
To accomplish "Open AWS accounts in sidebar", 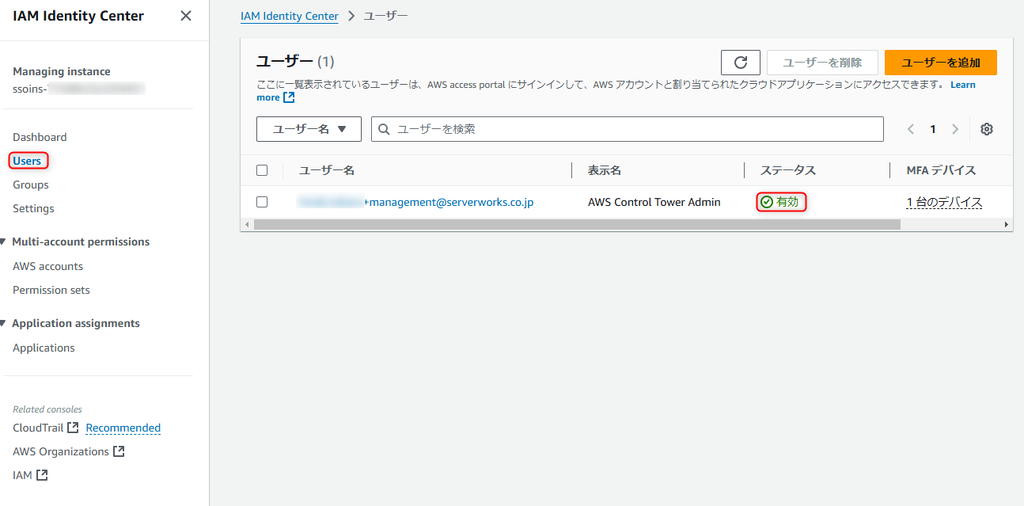I will pyautogui.click(x=48, y=266).
